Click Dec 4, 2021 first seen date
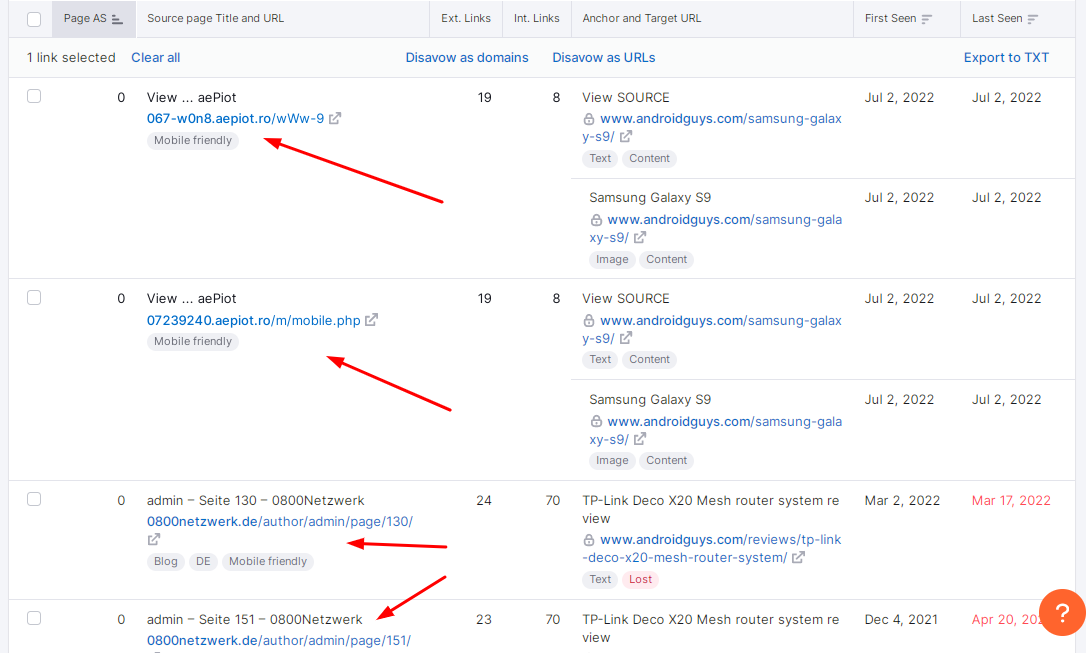 point(901,620)
